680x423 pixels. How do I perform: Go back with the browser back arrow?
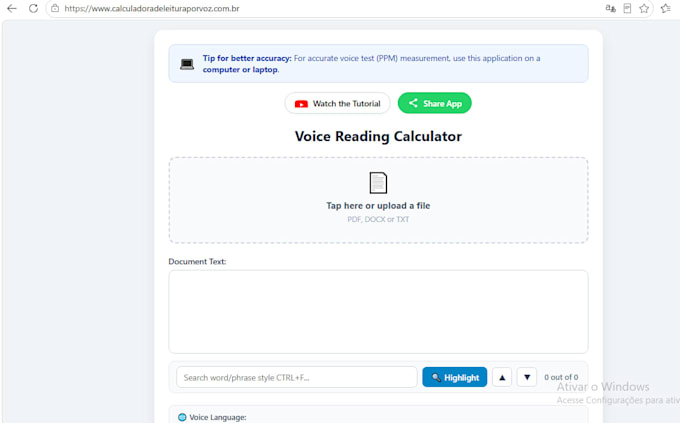pyautogui.click(x=12, y=8)
